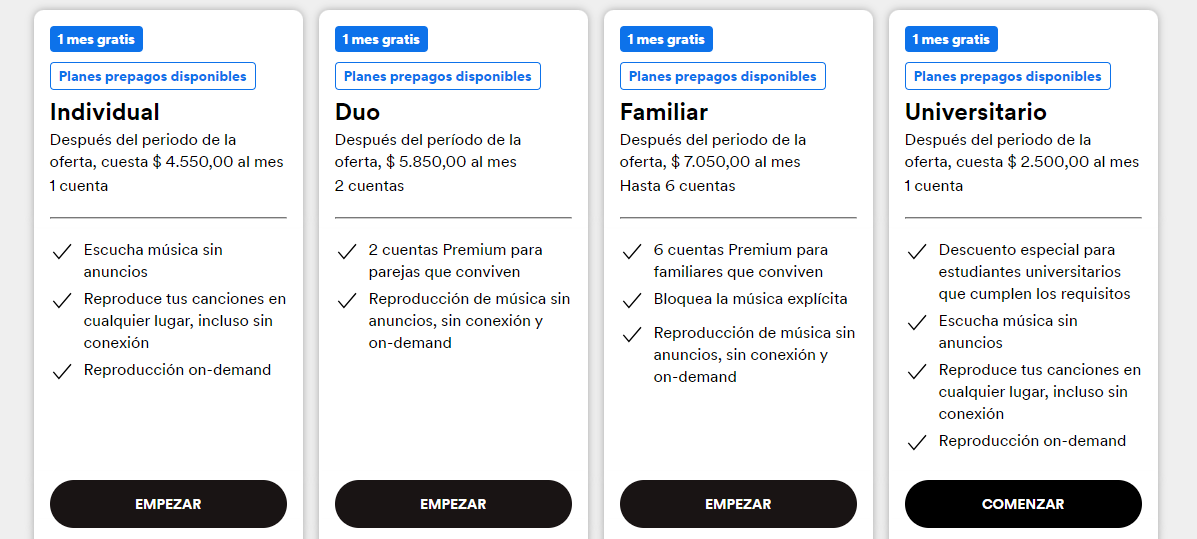This screenshot has height=539, width=1197.
Task: Click the checkmark next to "Descuento especial para estudiantes"
Action: tap(917, 251)
